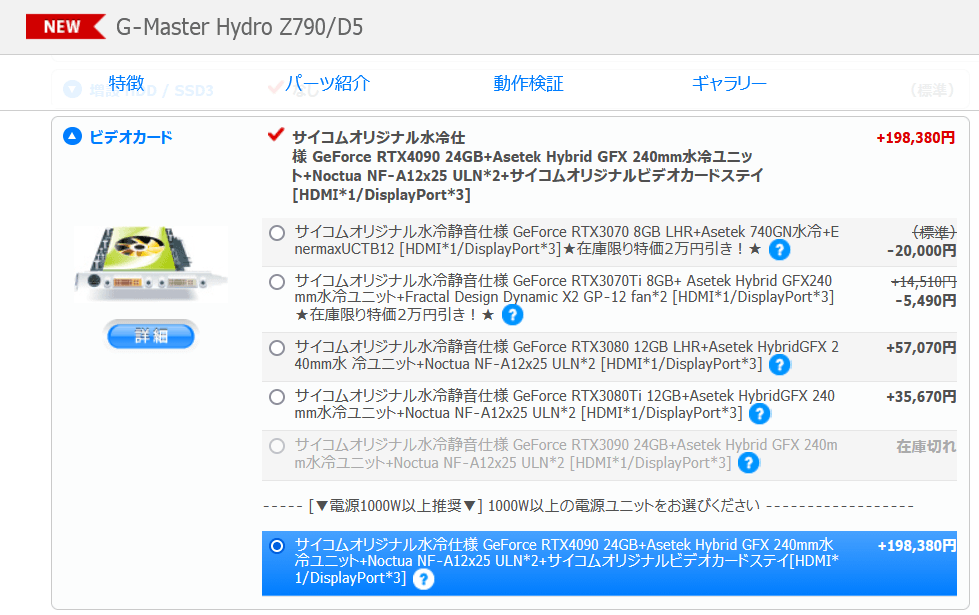This screenshot has width=979, height=615.
Task: Click the struck-through (標準) label
Action: (x=934, y=232)
